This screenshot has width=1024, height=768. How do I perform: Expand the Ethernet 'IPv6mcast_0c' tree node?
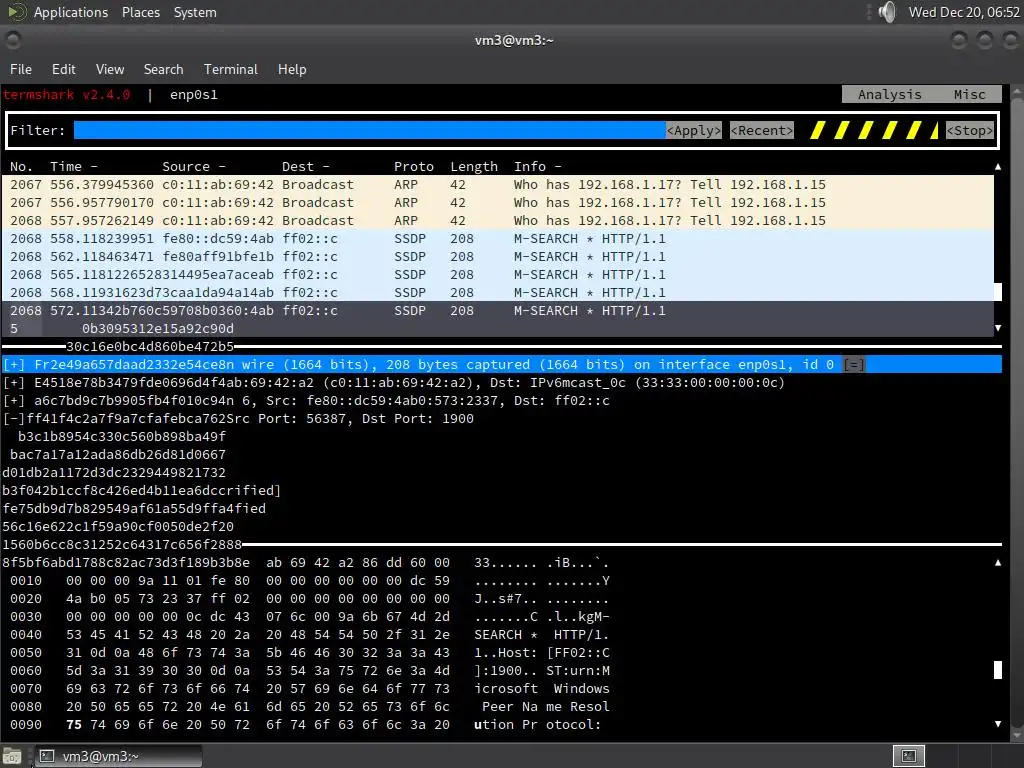(x=14, y=383)
